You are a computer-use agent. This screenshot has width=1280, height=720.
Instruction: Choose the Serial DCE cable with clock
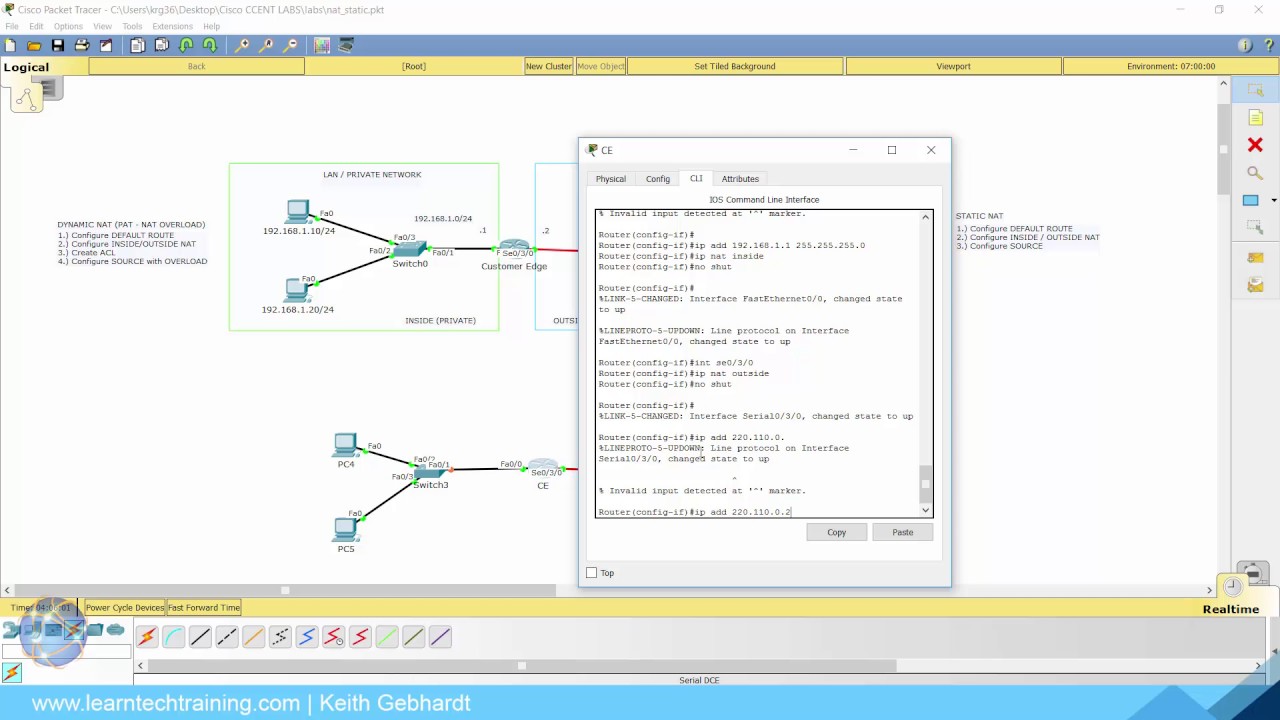tap(334, 637)
